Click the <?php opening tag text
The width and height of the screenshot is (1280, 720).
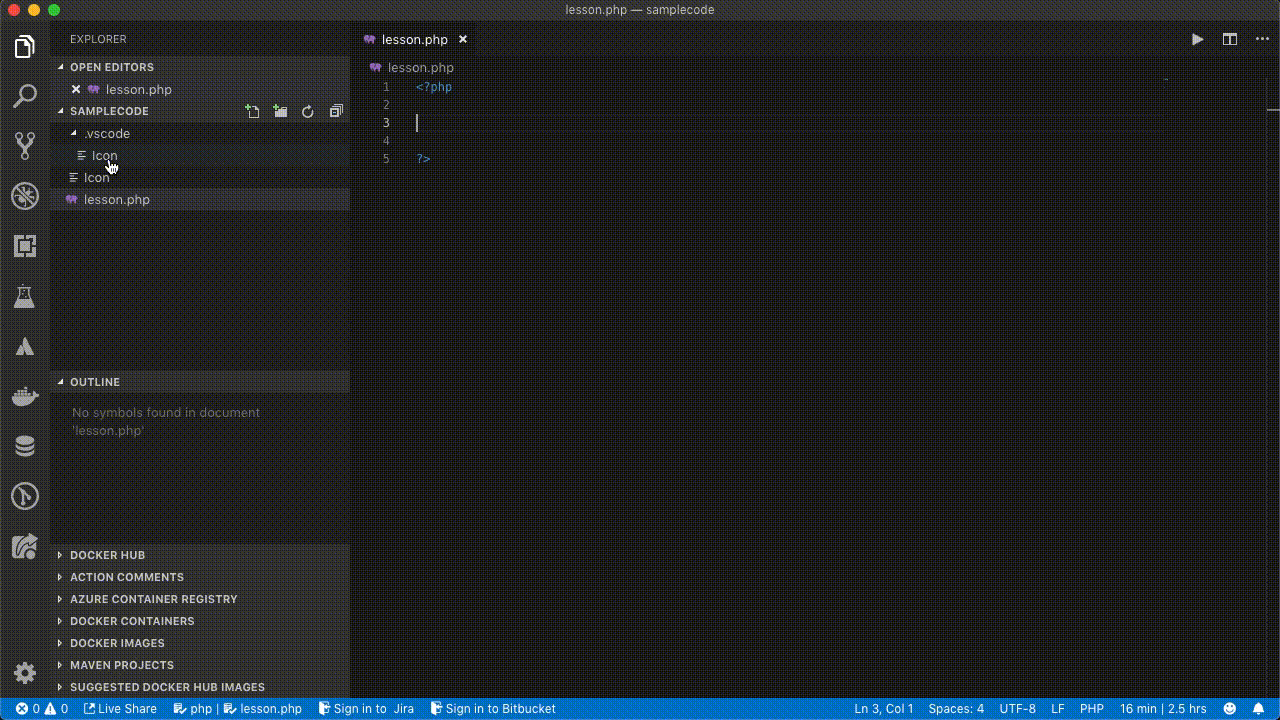434,87
